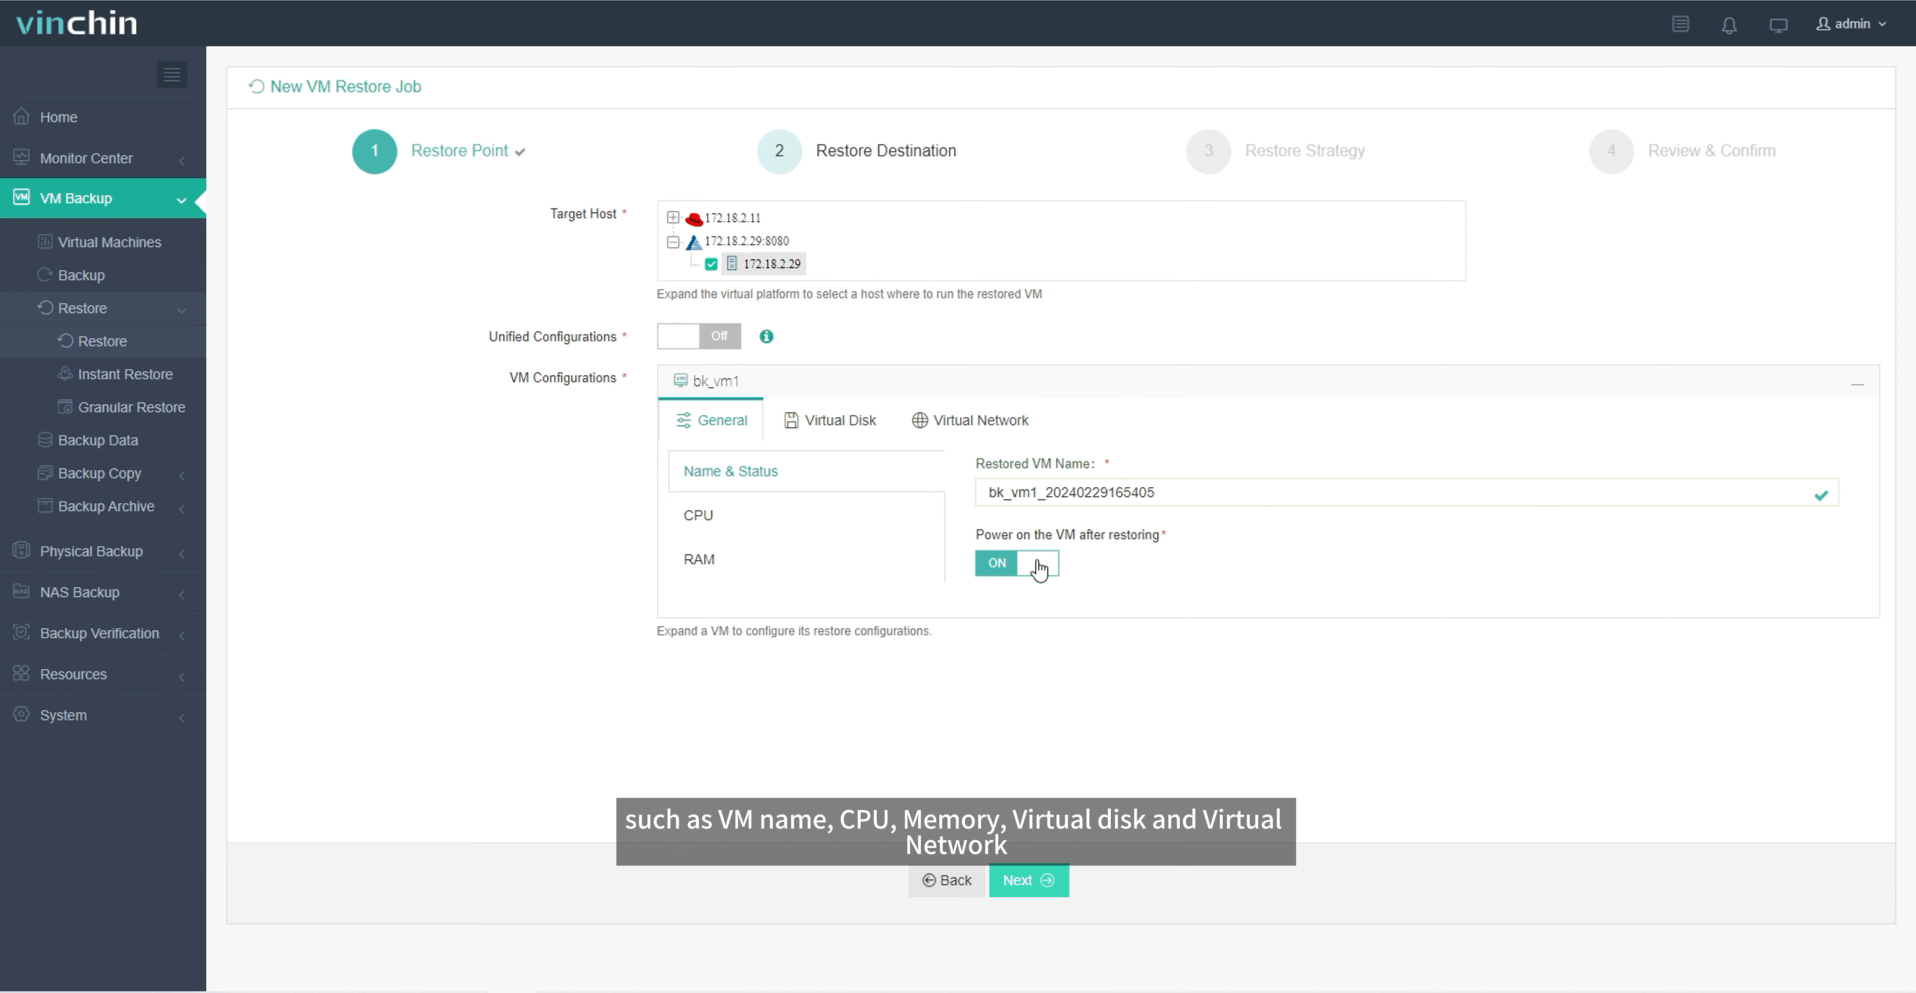The height and width of the screenshot is (993, 1916).
Task: Click the Restored VM Name input field
Action: click(1406, 493)
